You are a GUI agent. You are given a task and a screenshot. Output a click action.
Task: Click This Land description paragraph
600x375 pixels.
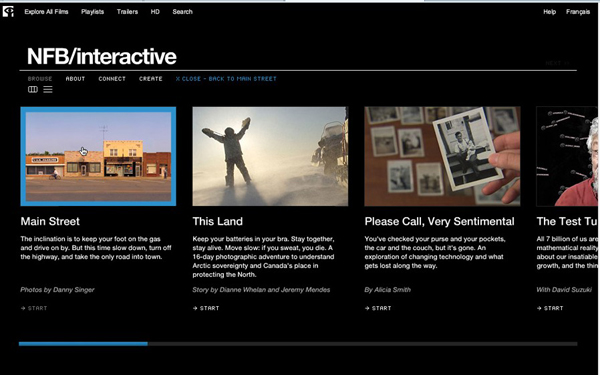click(264, 257)
